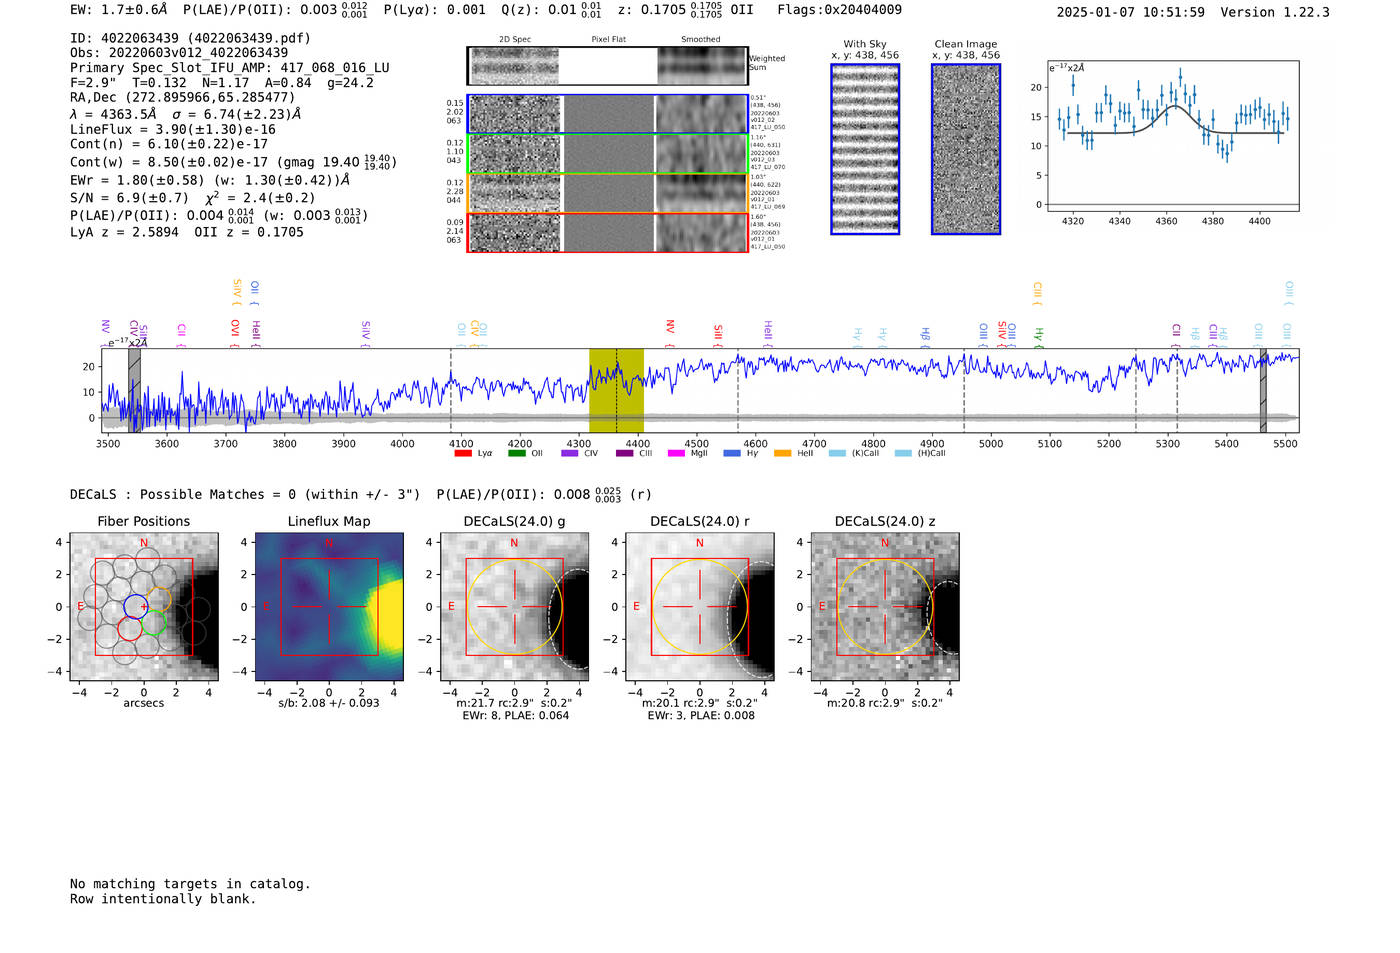
Task: Click the 'Pixel Flat' column header
Action: pos(608,39)
